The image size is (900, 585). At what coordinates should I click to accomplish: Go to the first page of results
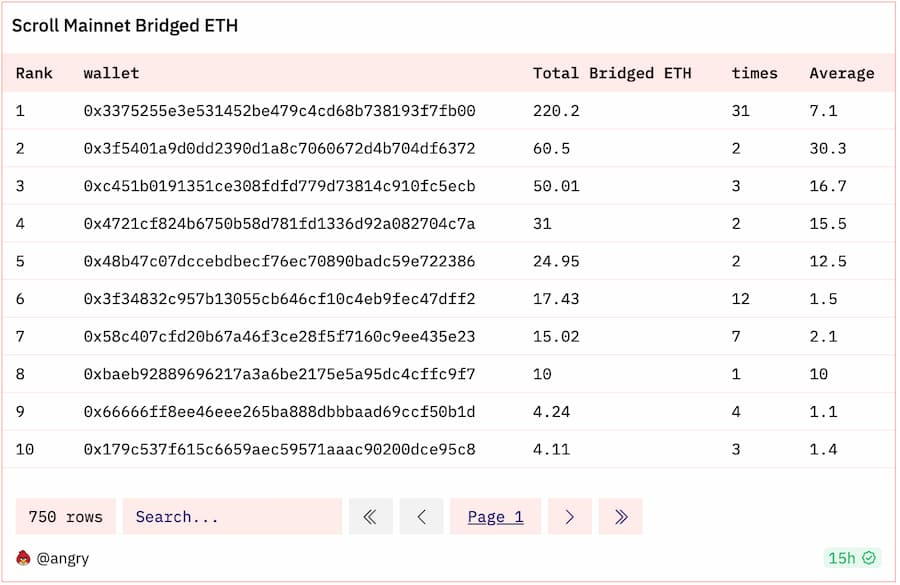pyautogui.click(x=370, y=517)
